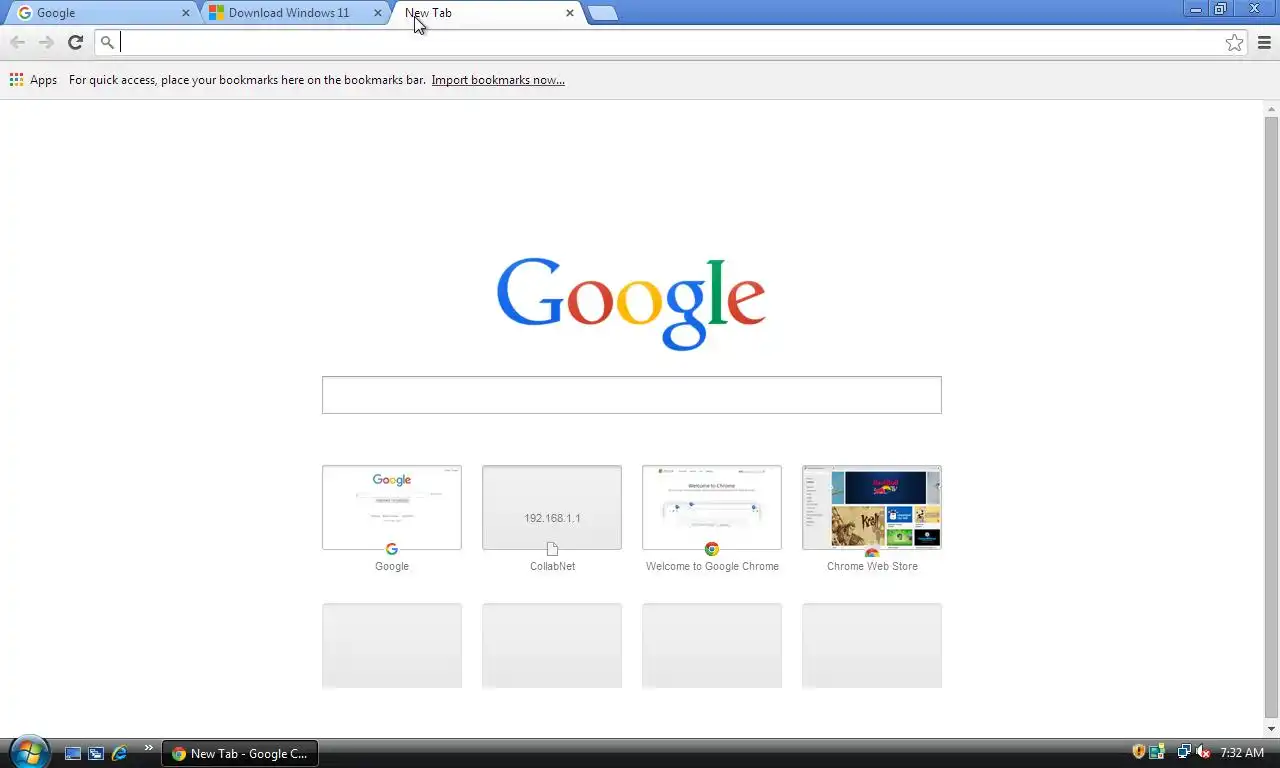Open the Google most-visited thumbnail

(x=392, y=507)
